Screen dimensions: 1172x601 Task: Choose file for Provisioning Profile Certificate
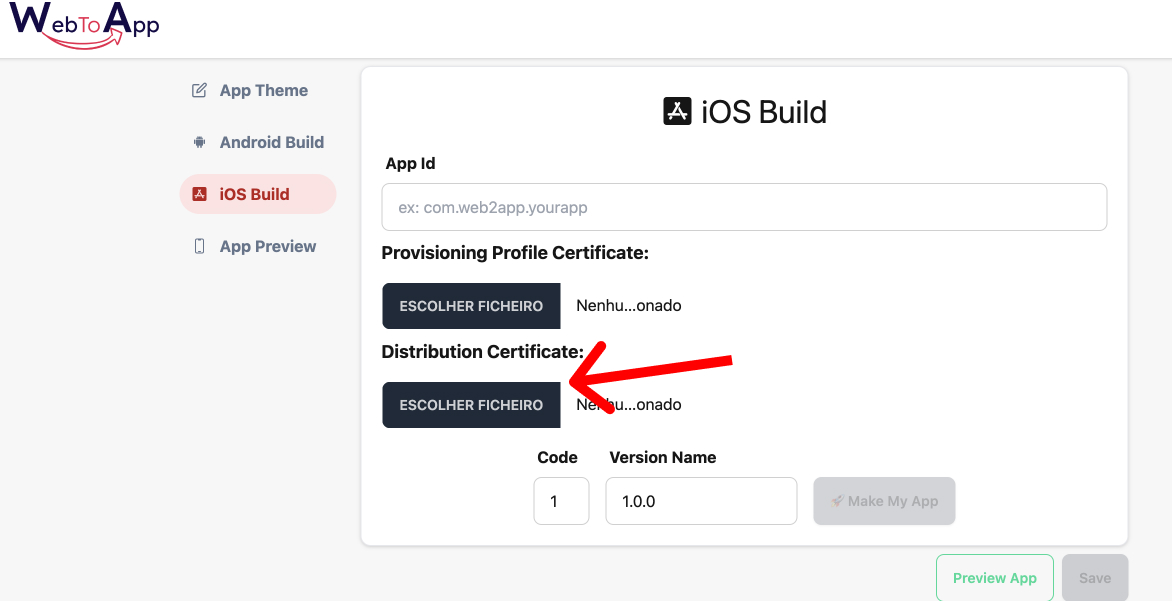pyautogui.click(x=471, y=306)
